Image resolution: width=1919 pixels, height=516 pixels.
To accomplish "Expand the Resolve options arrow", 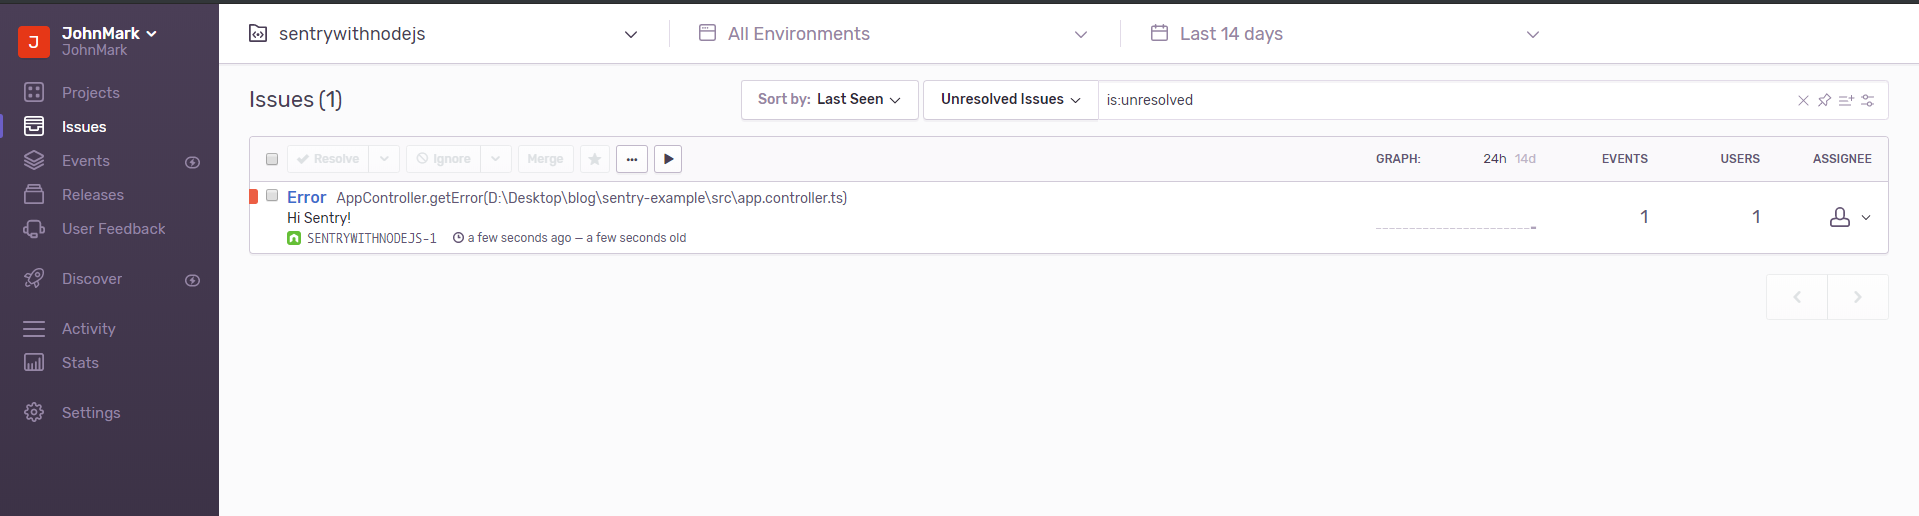I will [384, 159].
